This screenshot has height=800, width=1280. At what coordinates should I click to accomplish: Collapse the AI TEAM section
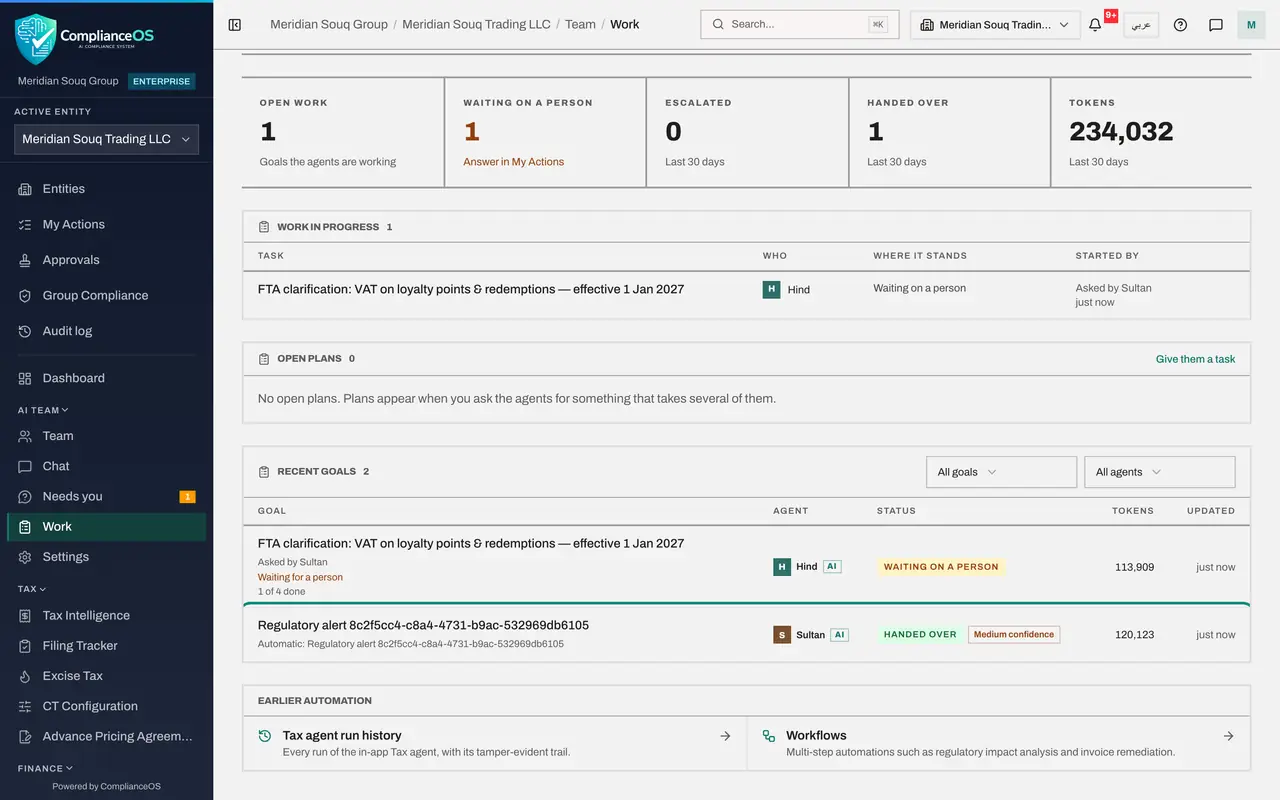[x=43, y=410]
